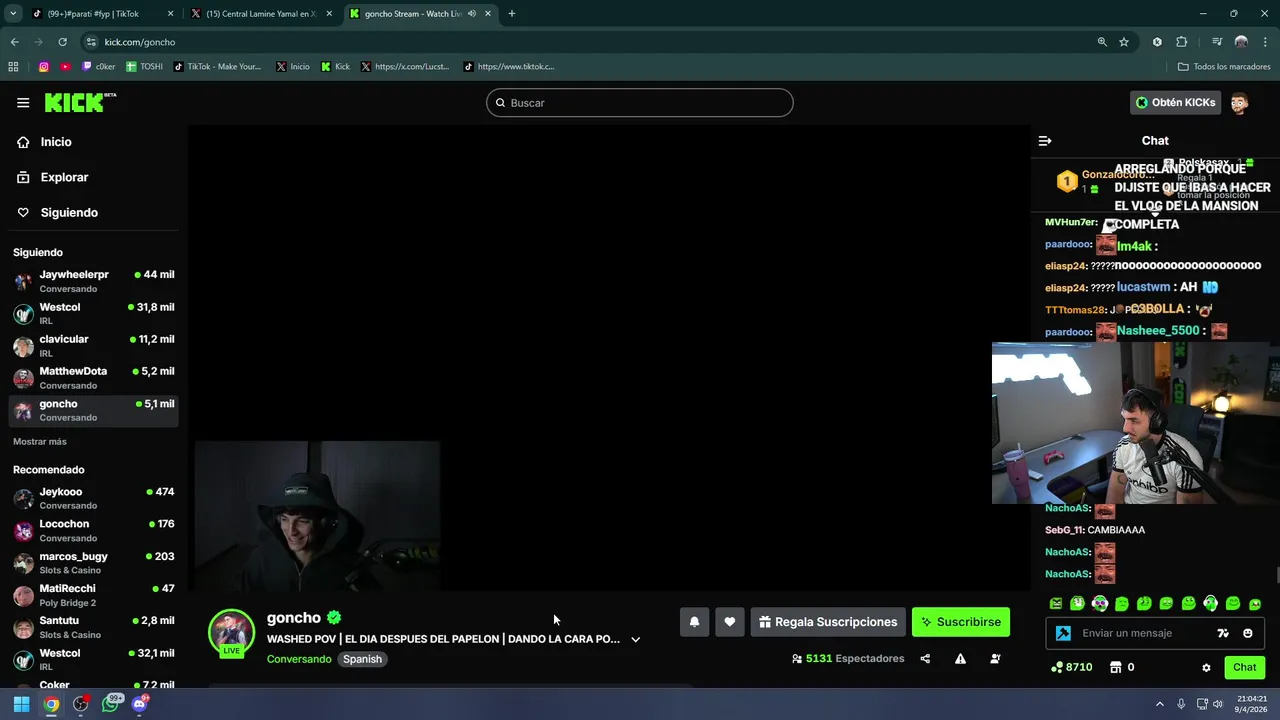
Task: Report the stream via warning triangle icon
Action: tap(960, 659)
